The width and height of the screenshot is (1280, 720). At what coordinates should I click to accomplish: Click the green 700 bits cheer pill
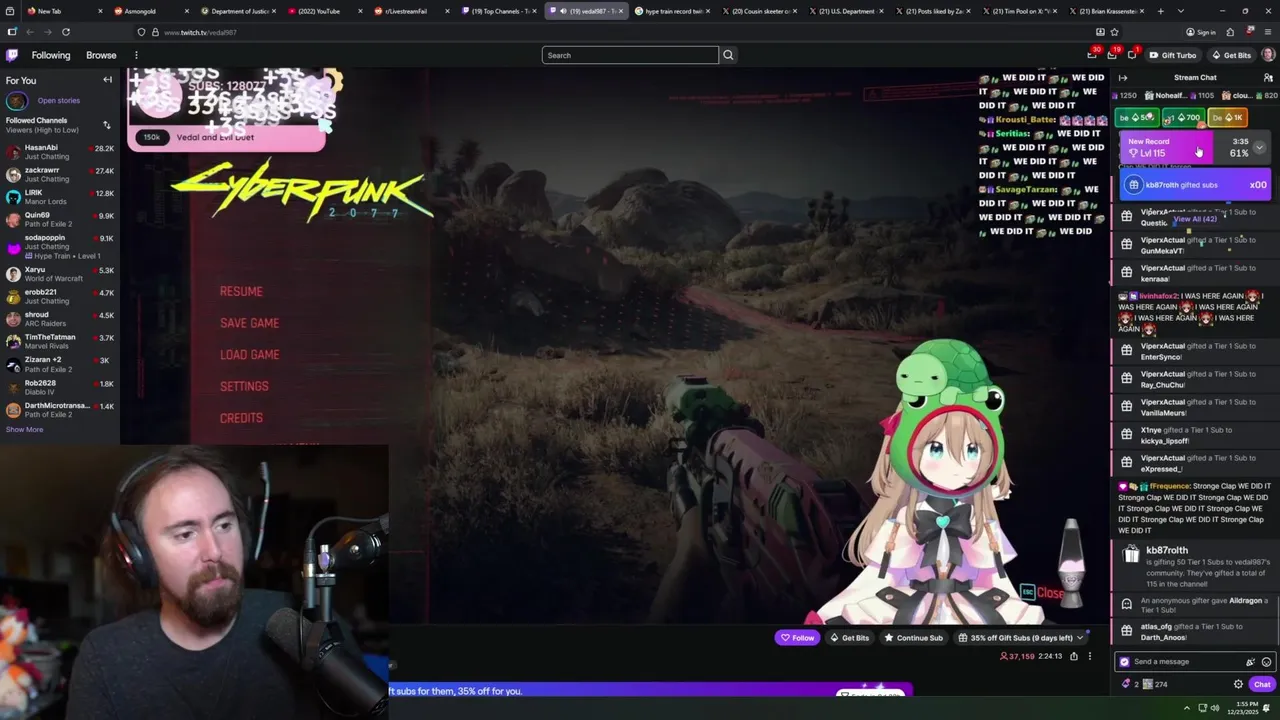click(1183, 118)
